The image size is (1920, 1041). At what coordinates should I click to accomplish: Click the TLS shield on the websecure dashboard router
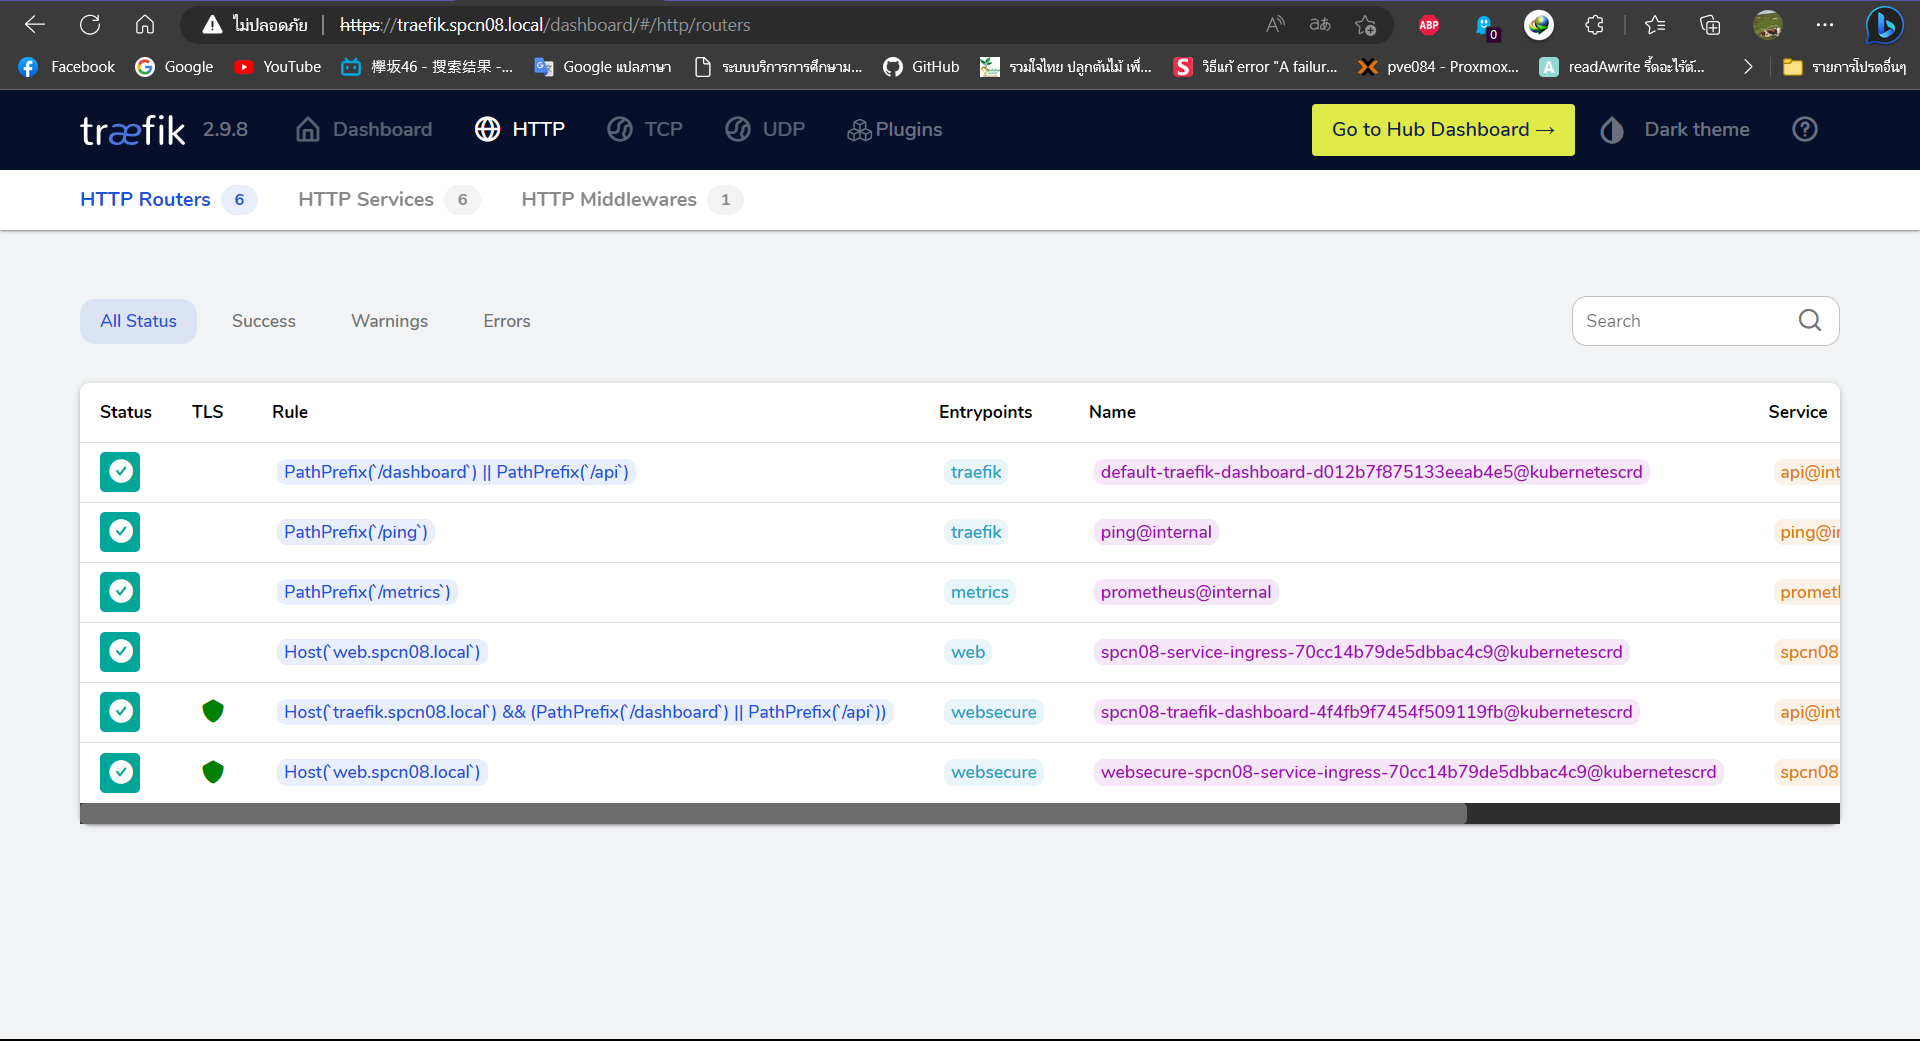click(x=213, y=711)
